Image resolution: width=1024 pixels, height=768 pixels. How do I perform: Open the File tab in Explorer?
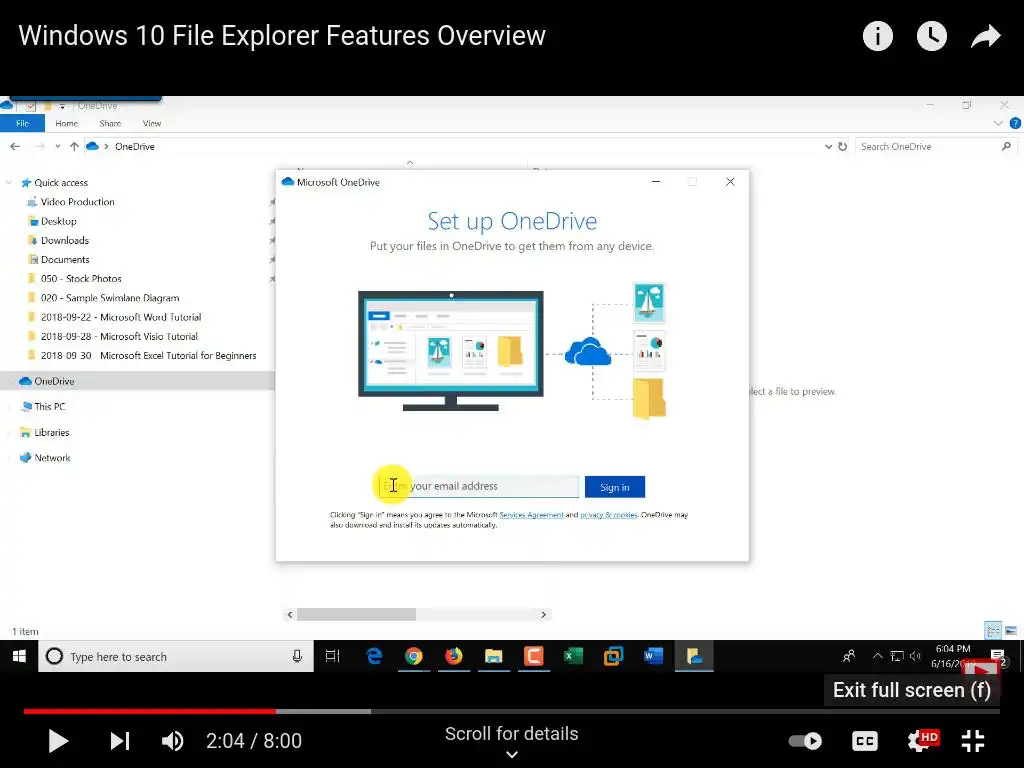click(22, 123)
